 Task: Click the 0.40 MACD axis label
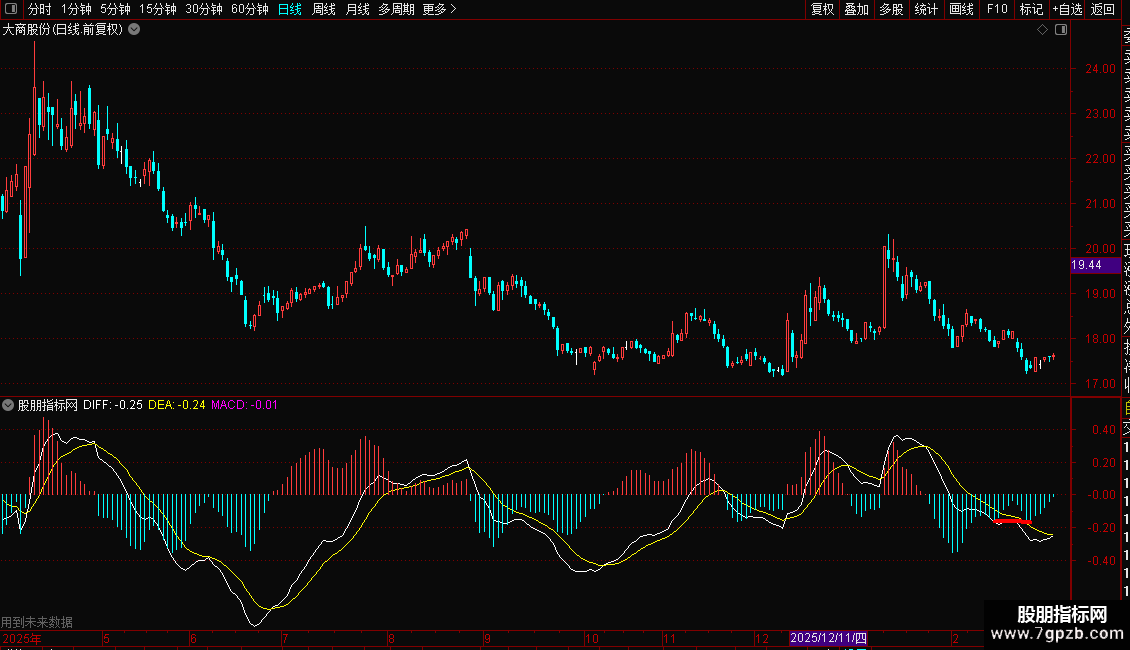[x=1104, y=429]
